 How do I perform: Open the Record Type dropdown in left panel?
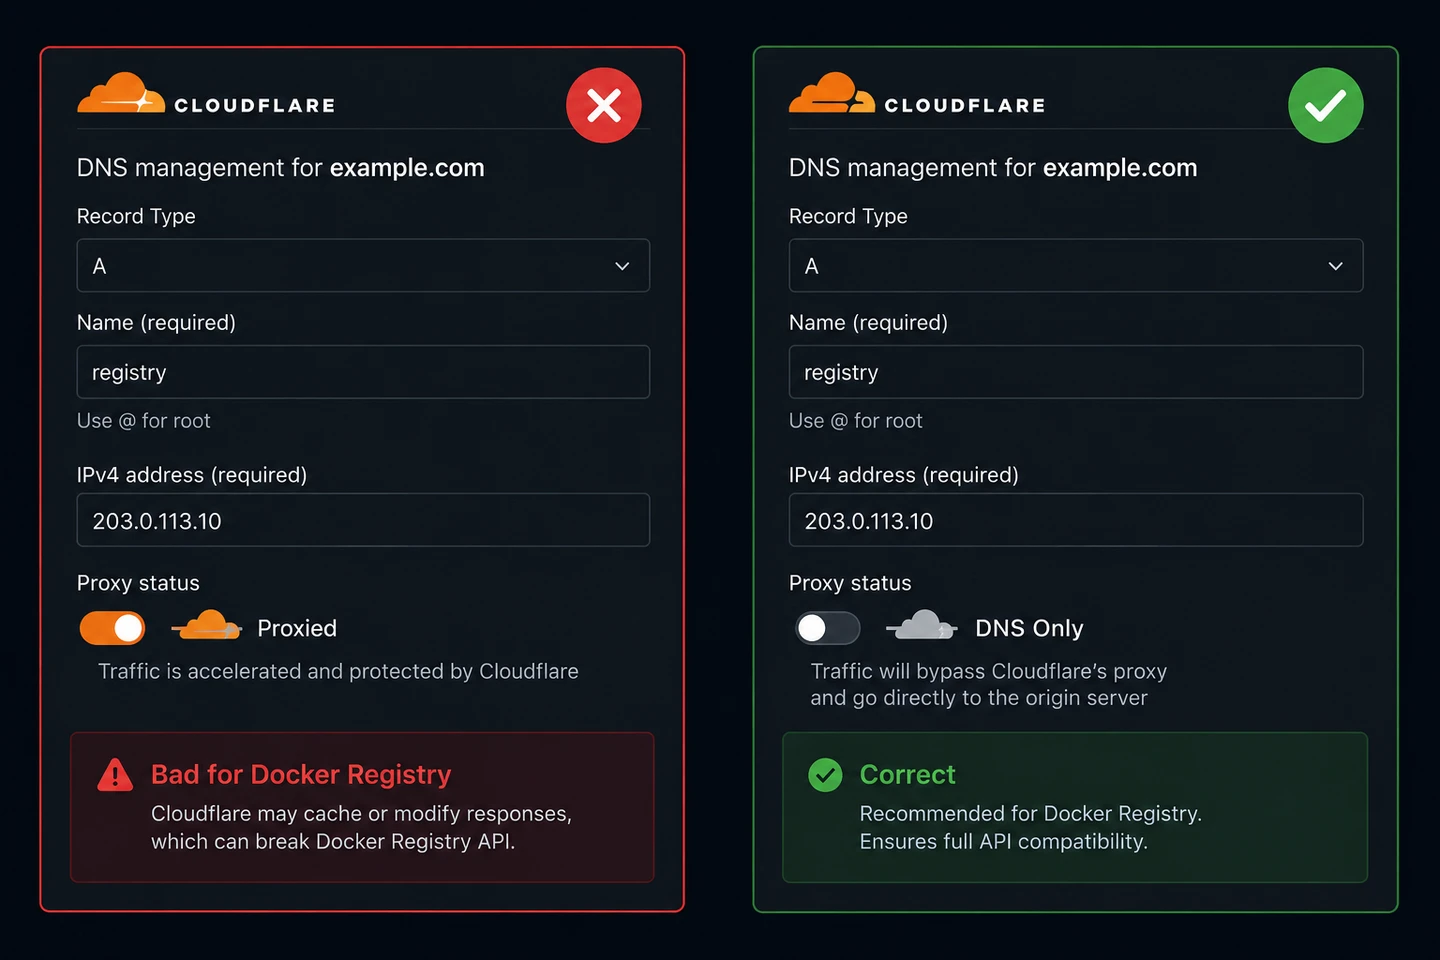pos(363,265)
